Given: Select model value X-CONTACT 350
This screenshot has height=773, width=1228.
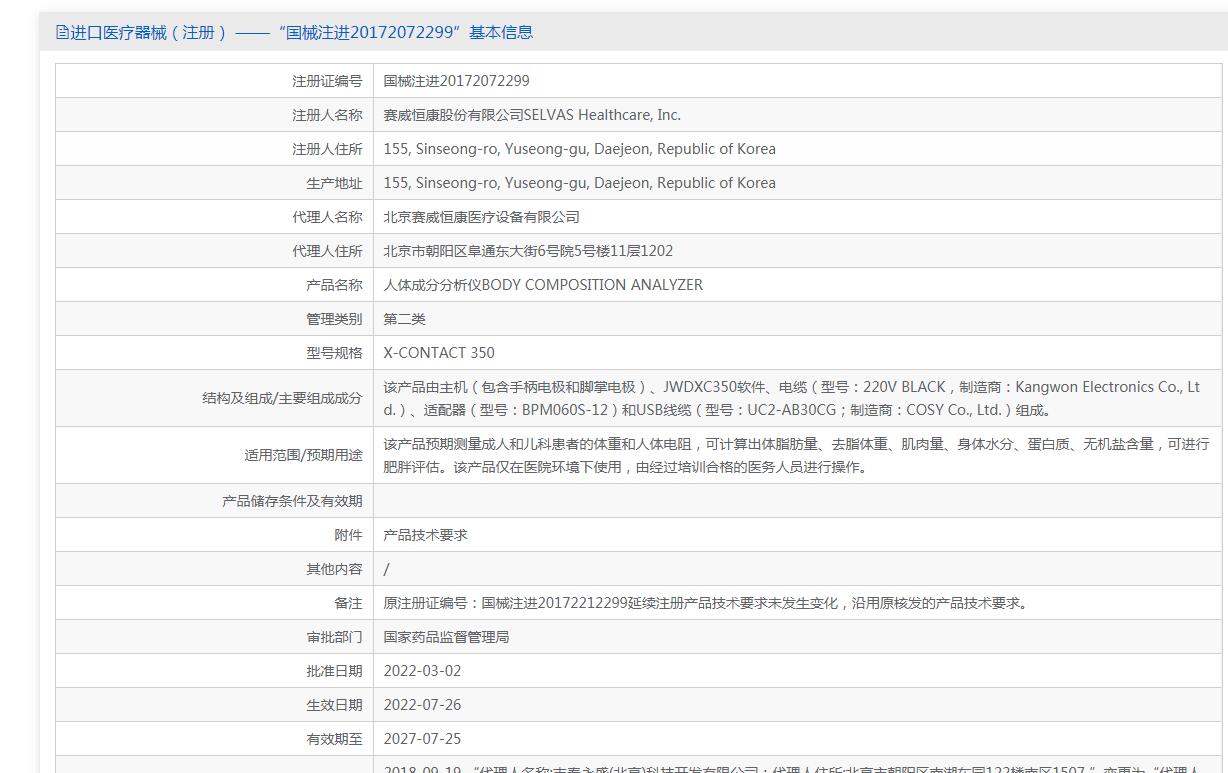Looking at the screenshot, I should coord(439,353).
